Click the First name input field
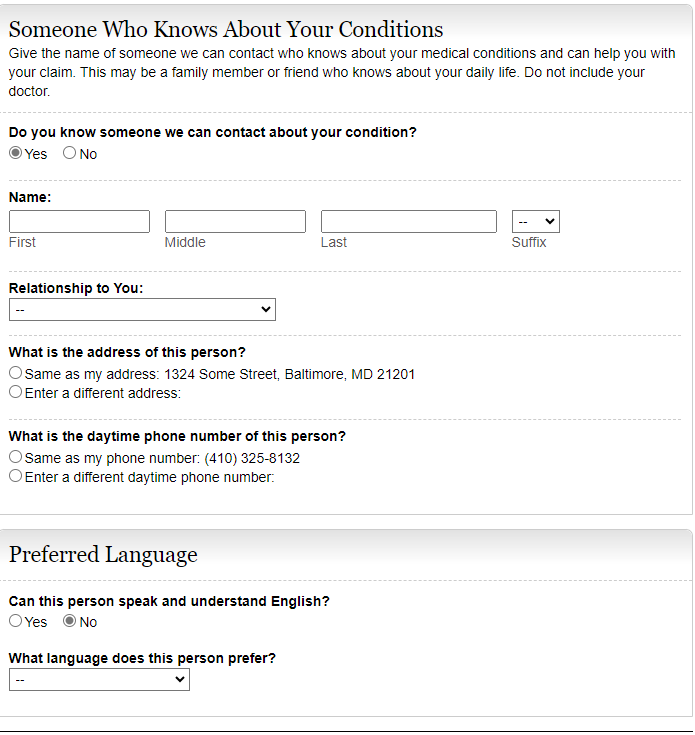This screenshot has width=695, height=735. (x=79, y=222)
